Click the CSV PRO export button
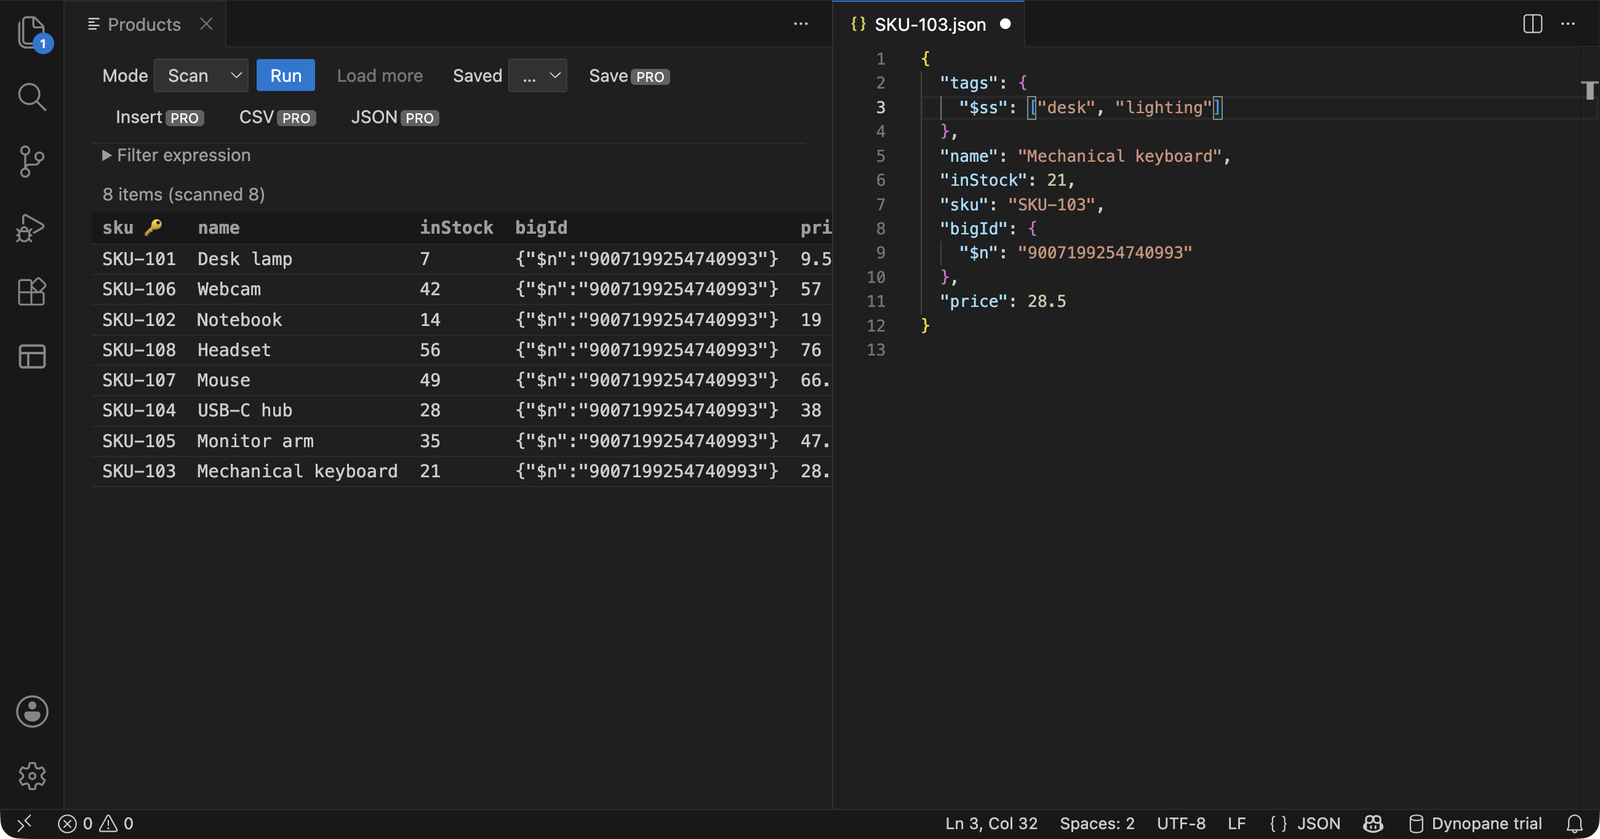This screenshot has width=1600, height=839. tap(277, 117)
